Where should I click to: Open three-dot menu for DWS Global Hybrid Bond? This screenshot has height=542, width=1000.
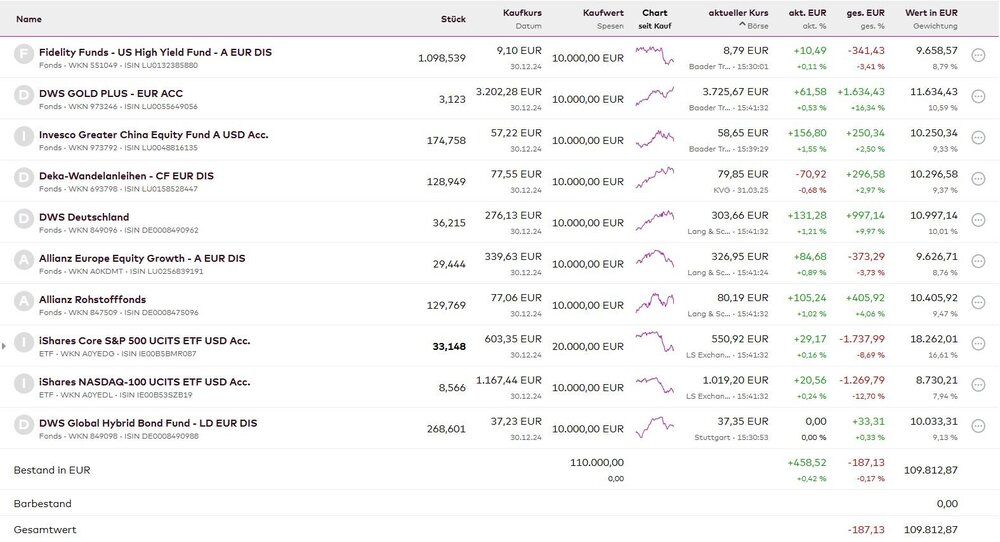(x=978, y=428)
